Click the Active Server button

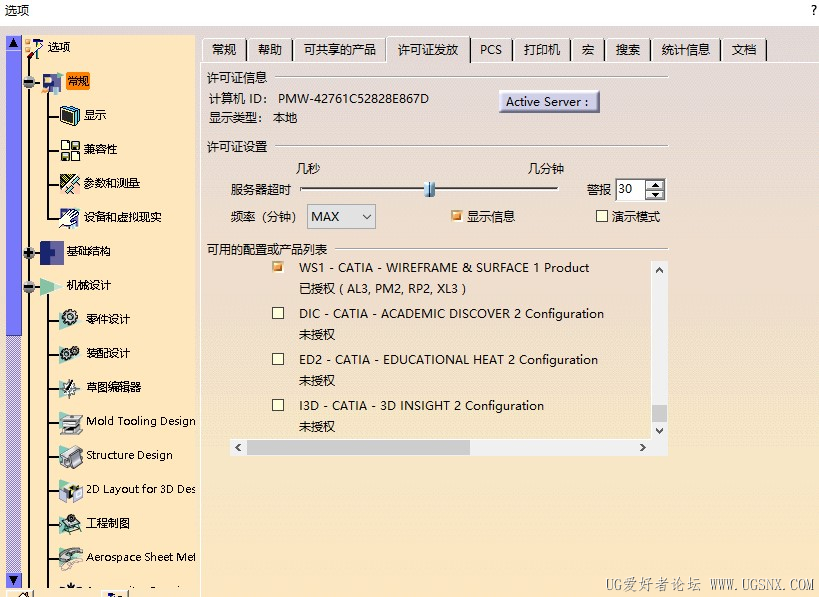coord(549,102)
